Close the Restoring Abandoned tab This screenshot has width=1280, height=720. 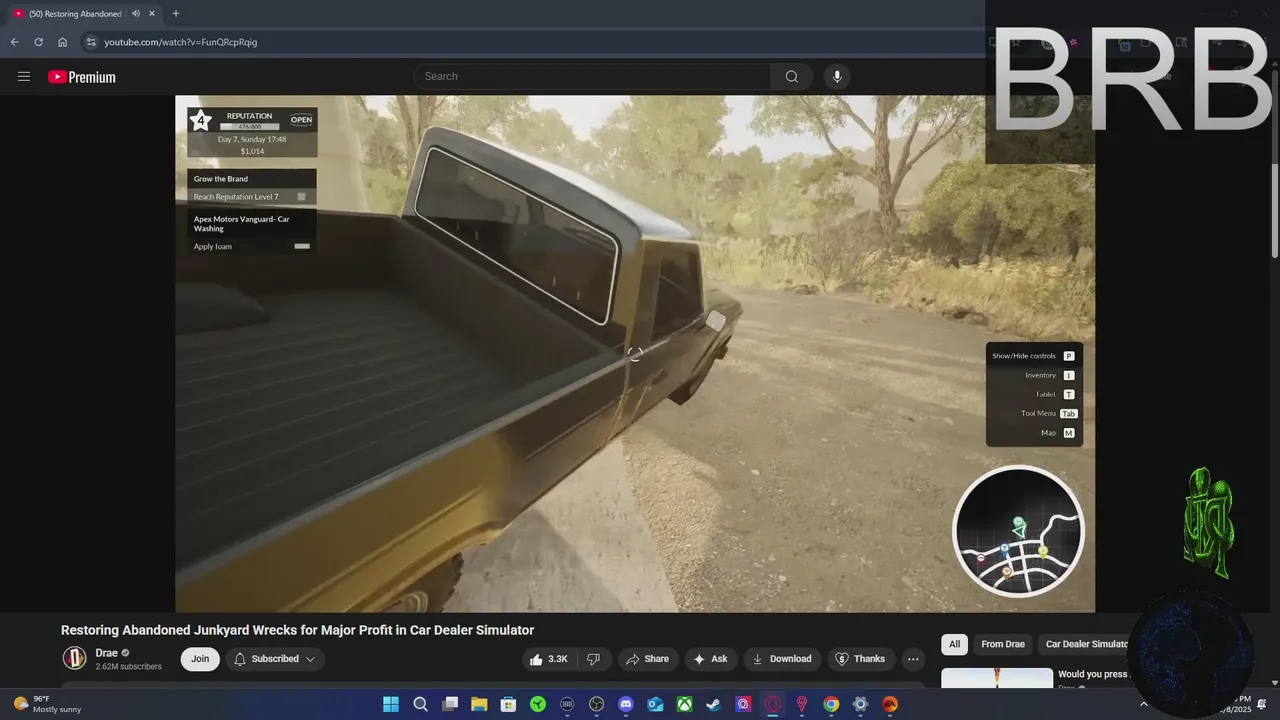click(152, 14)
